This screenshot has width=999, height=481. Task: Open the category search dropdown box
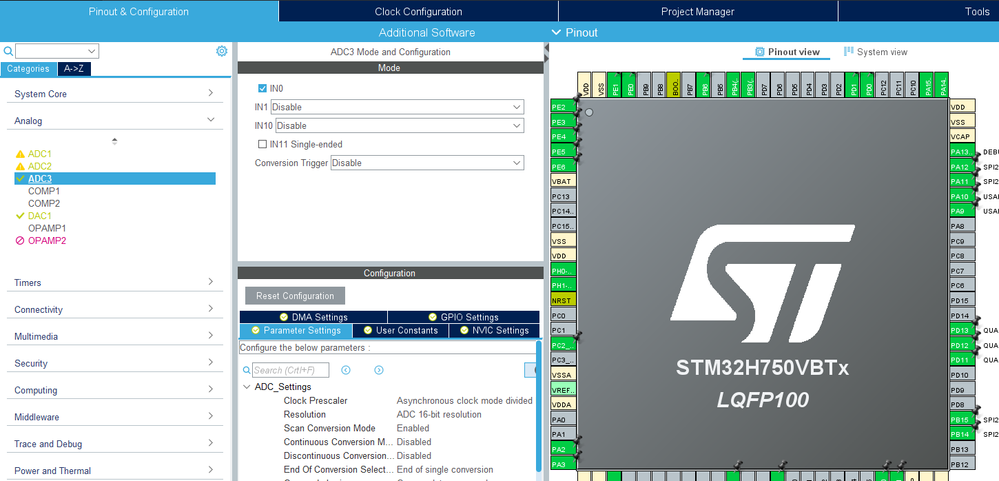tap(57, 51)
